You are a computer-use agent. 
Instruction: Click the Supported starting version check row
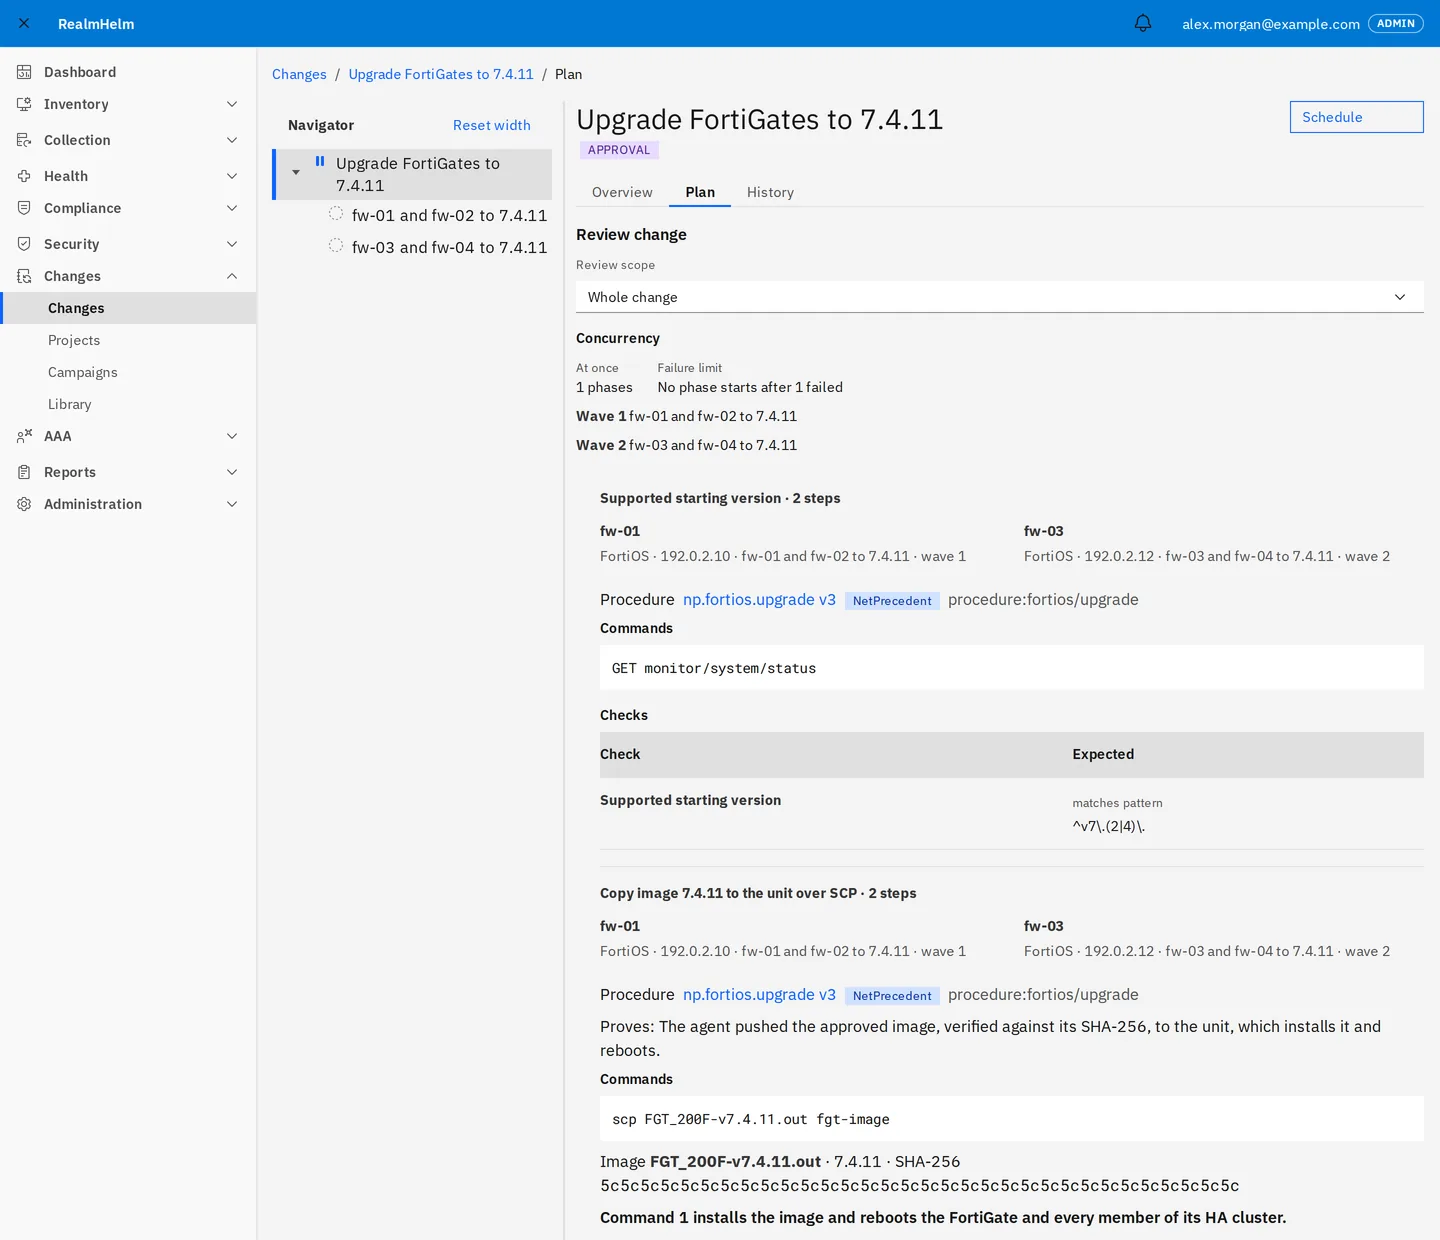tap(1012, 814)
